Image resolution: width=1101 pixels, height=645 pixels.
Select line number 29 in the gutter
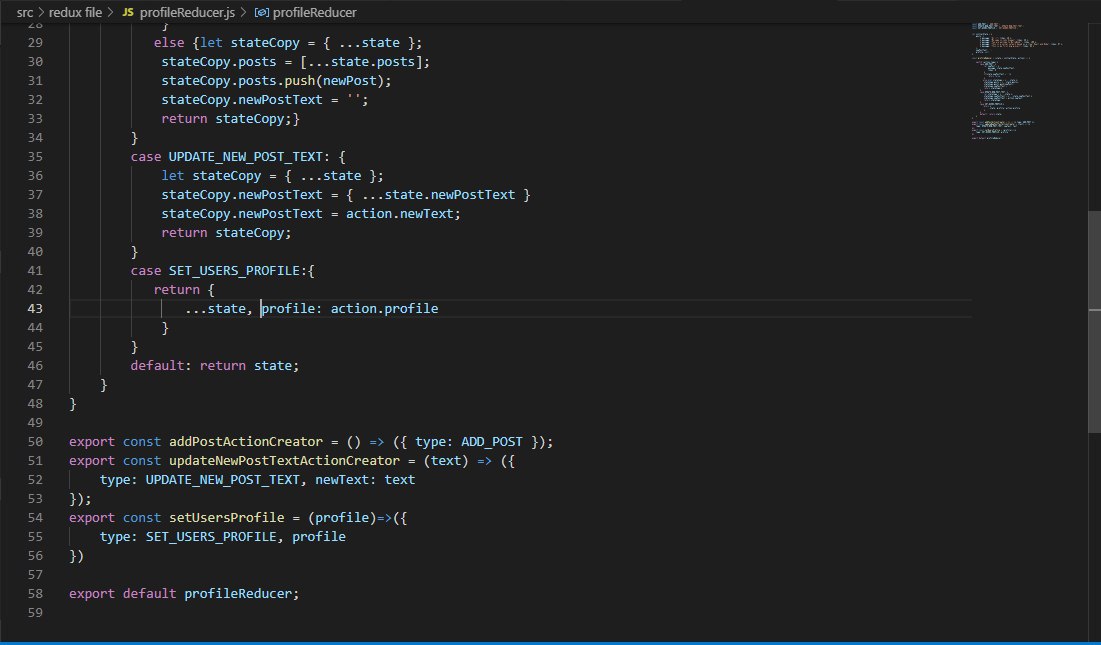35,43
